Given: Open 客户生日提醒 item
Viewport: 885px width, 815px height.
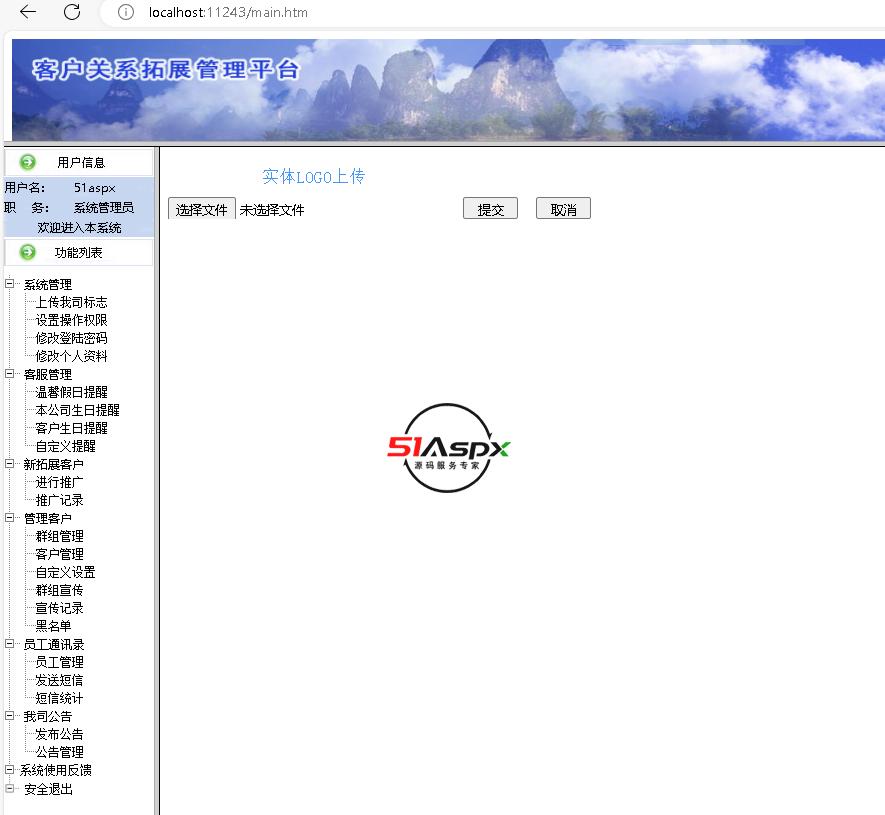Looking at the screenshot, I should pos(71,428).
